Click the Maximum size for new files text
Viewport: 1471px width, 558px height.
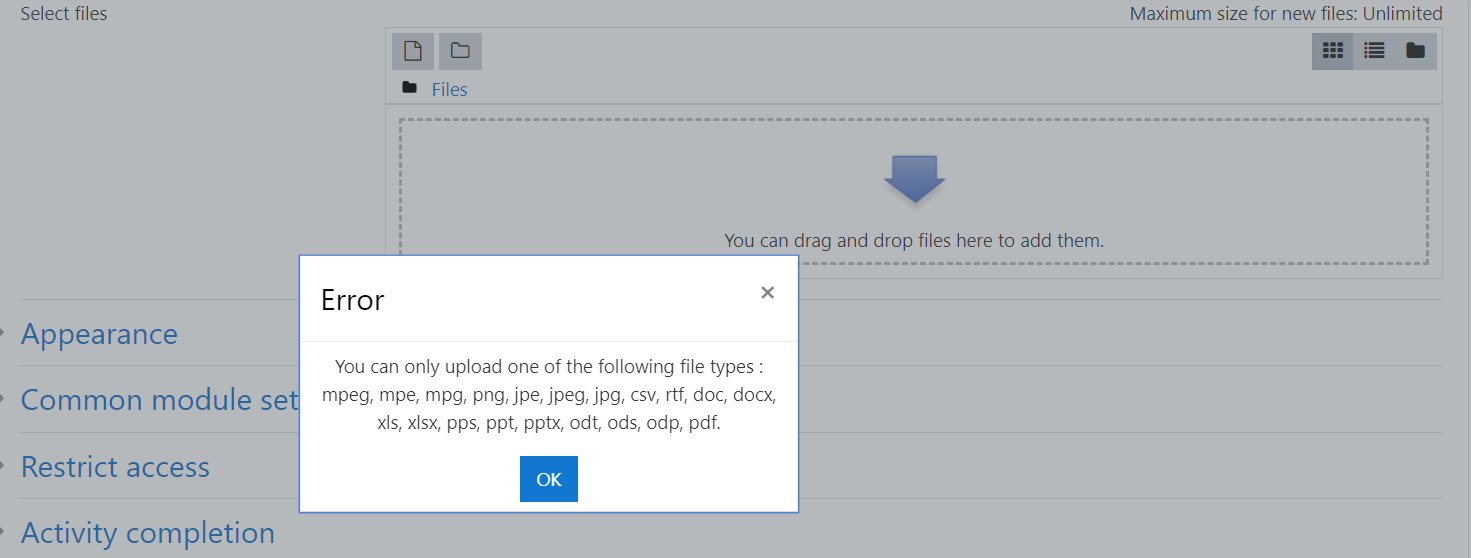pos(1286,14)
